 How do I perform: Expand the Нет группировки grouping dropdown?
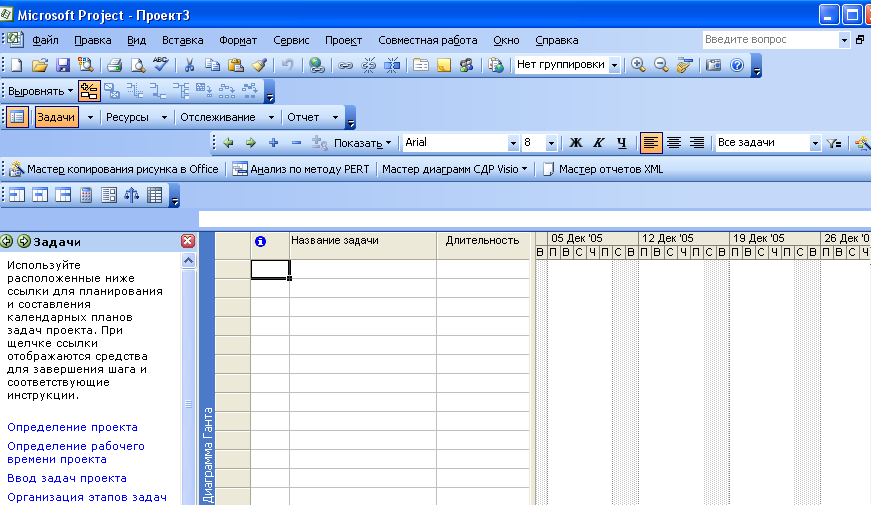(614, 66)
